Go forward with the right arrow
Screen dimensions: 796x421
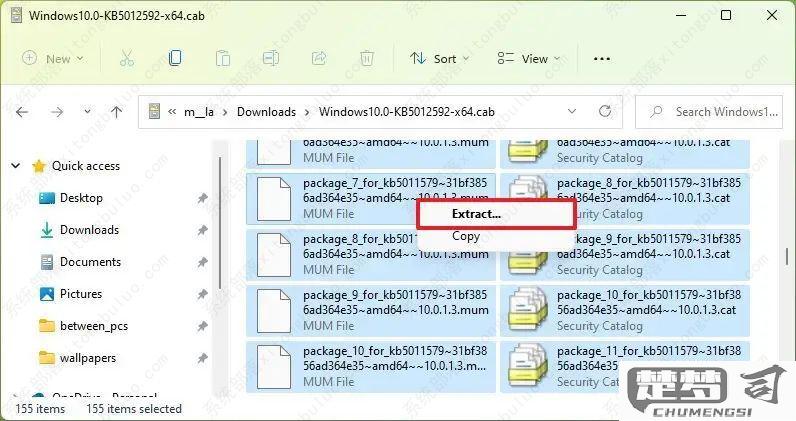pos(57,112)
